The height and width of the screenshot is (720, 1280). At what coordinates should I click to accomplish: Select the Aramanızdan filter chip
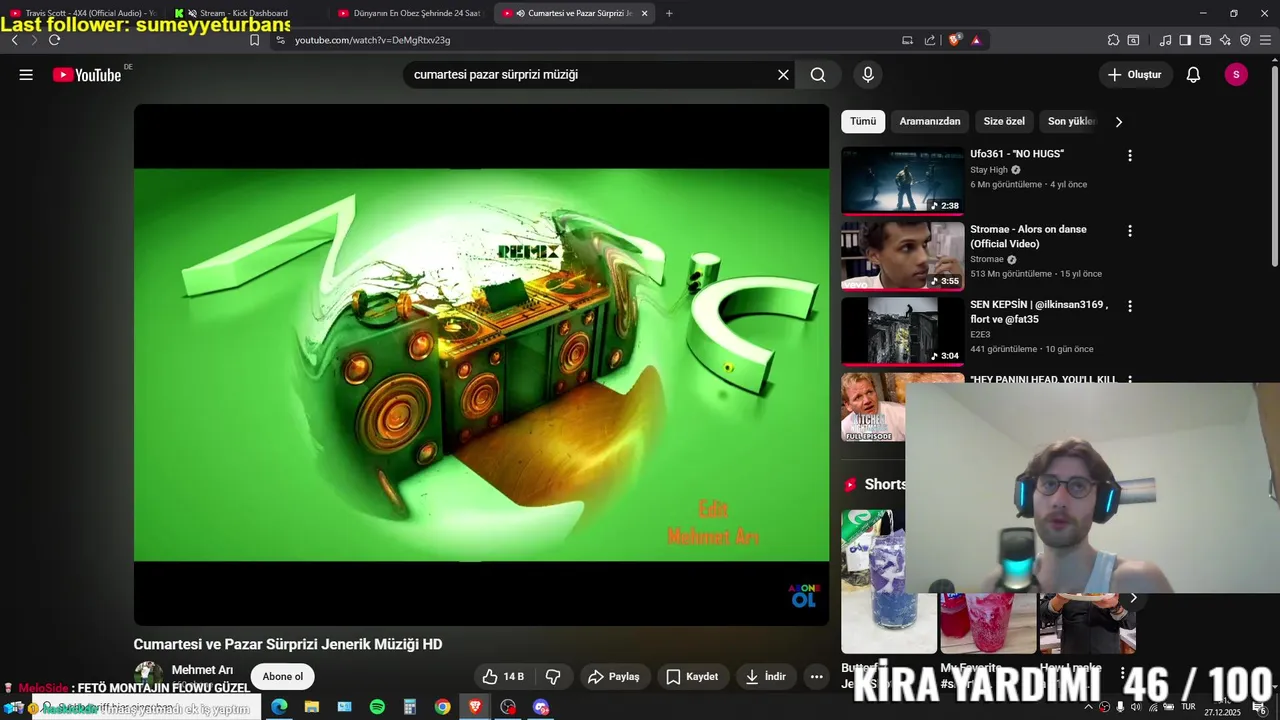[x=930, y=122]
